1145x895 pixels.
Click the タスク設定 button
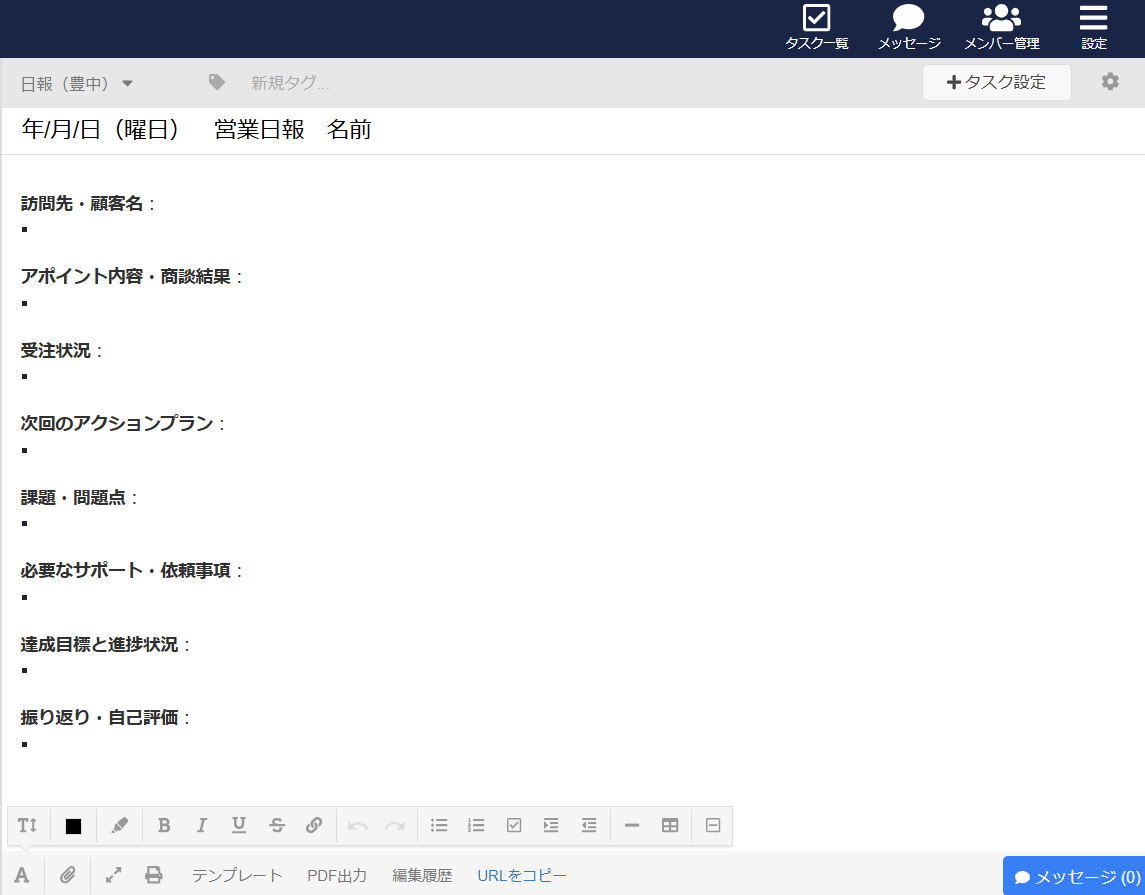click(x=996, y=82)
